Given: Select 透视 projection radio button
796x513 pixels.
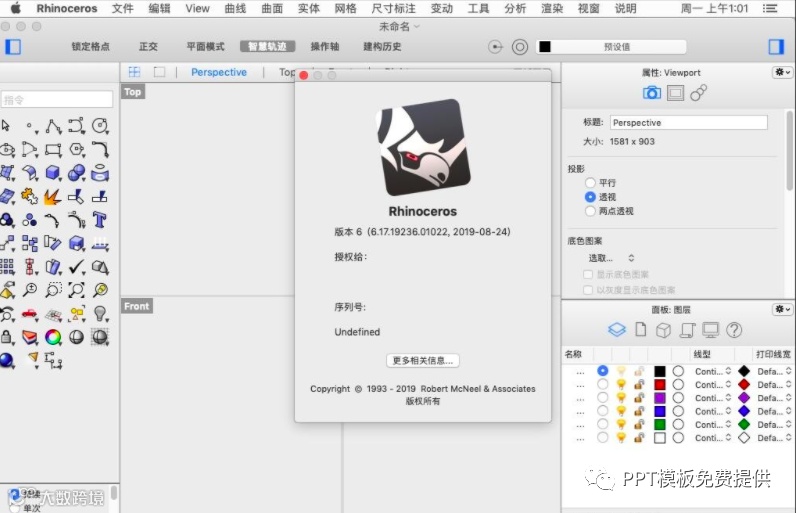Looking at the screenshot, I should tap(590, 197).
